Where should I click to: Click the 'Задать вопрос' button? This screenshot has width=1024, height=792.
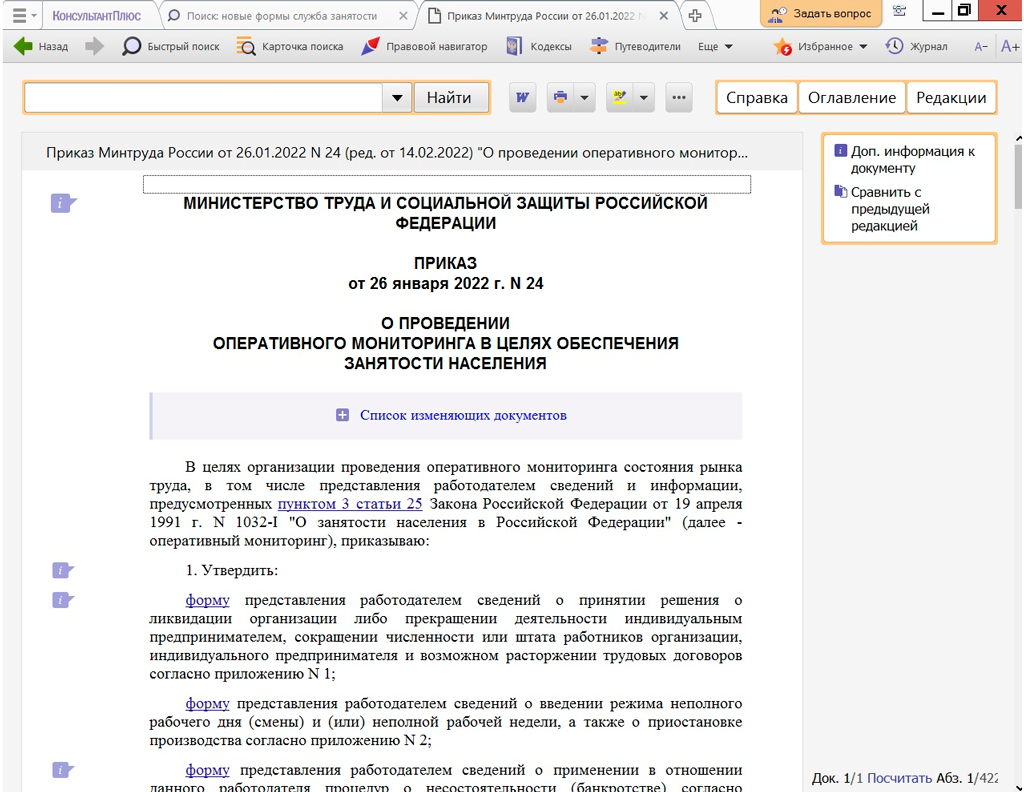(x=822, y=13)
